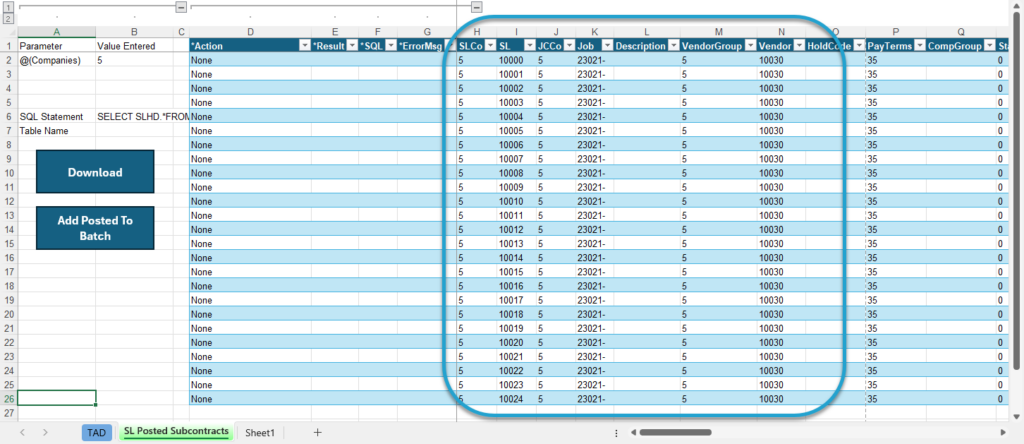This screenshot has height=444, width=1024.
Task: Click the Description header cell
Action: [x=647, y=46]
